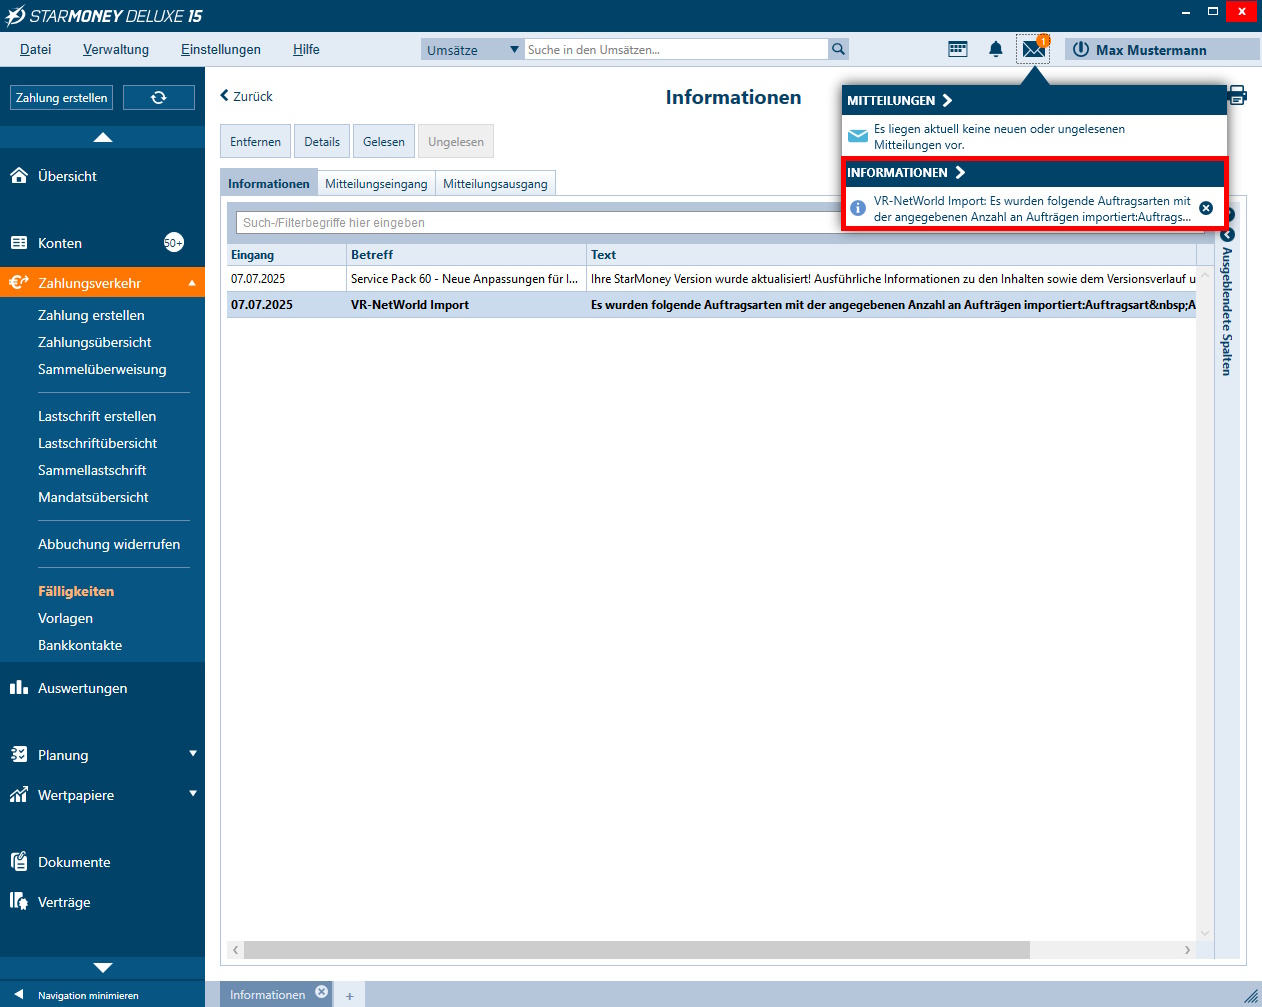Select Sammelüberweisung in the sidebar
Screen dimensions: 1262x1007
coord(102,369)
